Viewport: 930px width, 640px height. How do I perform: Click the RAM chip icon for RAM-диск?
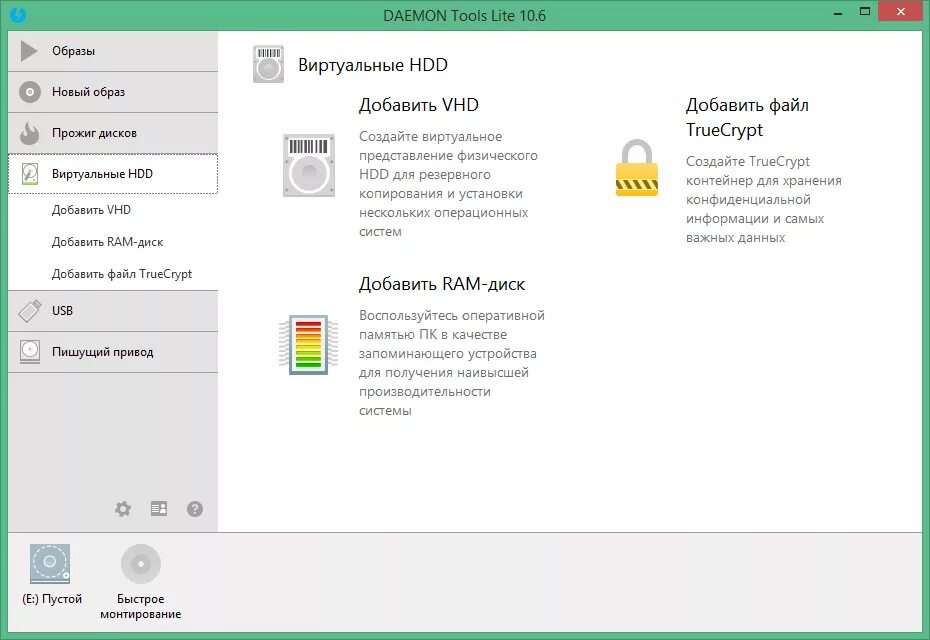point(308,345)
